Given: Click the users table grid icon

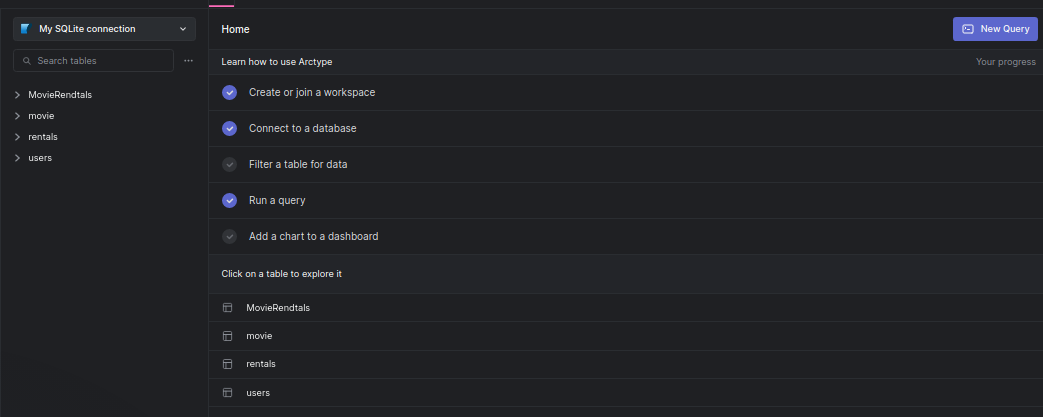Looking at the screenshot, I should (x=227, y=393).
